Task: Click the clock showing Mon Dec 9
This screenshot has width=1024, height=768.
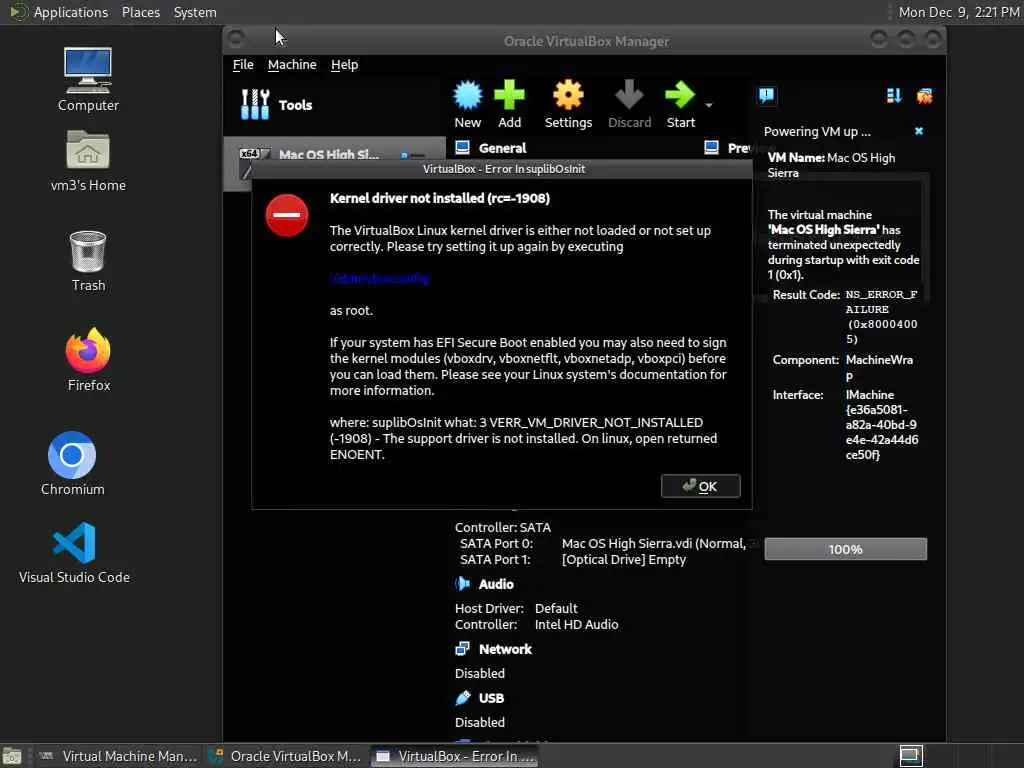Action: 959,12
